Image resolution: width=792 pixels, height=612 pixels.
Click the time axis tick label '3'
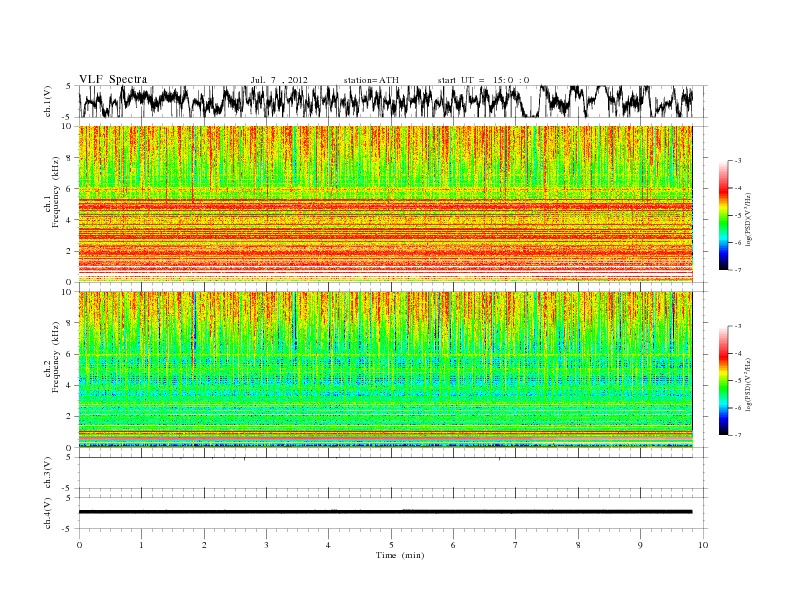[x=267, y=545]
